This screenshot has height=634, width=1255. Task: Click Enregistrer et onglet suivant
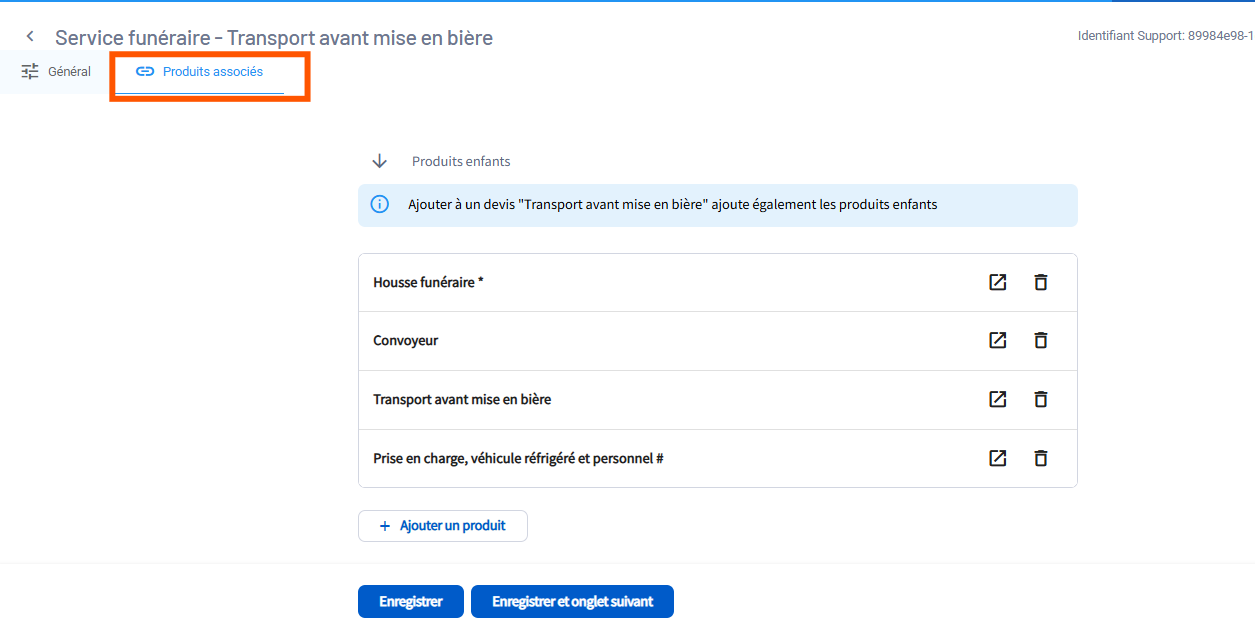tap(572, 602)
